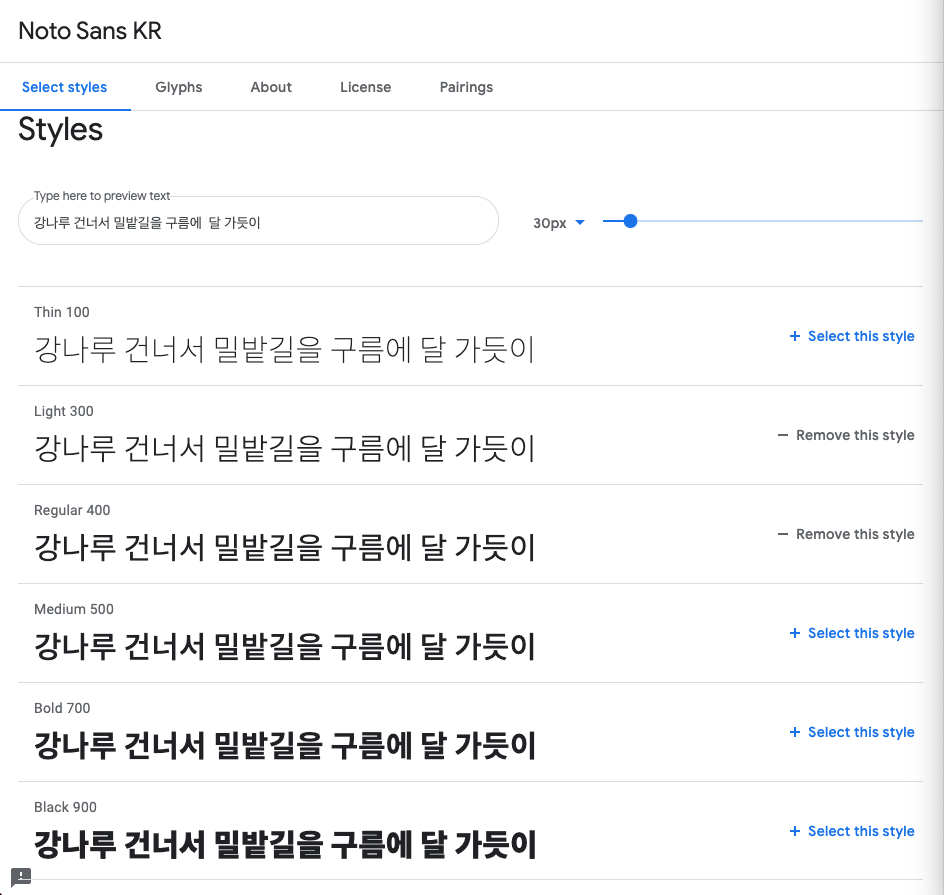The width and height of the screenshot is (944, 895).
Task: Click the plus icon for Thin 100
Action: (795, 336)
